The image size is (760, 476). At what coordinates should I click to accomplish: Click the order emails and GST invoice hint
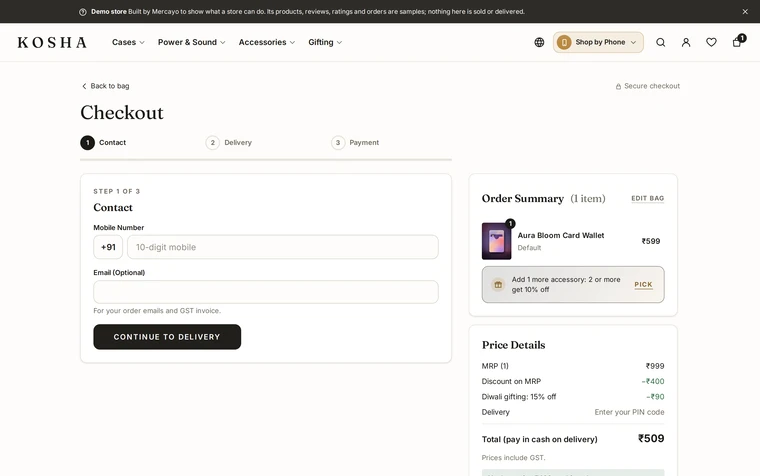coord(157,311)
